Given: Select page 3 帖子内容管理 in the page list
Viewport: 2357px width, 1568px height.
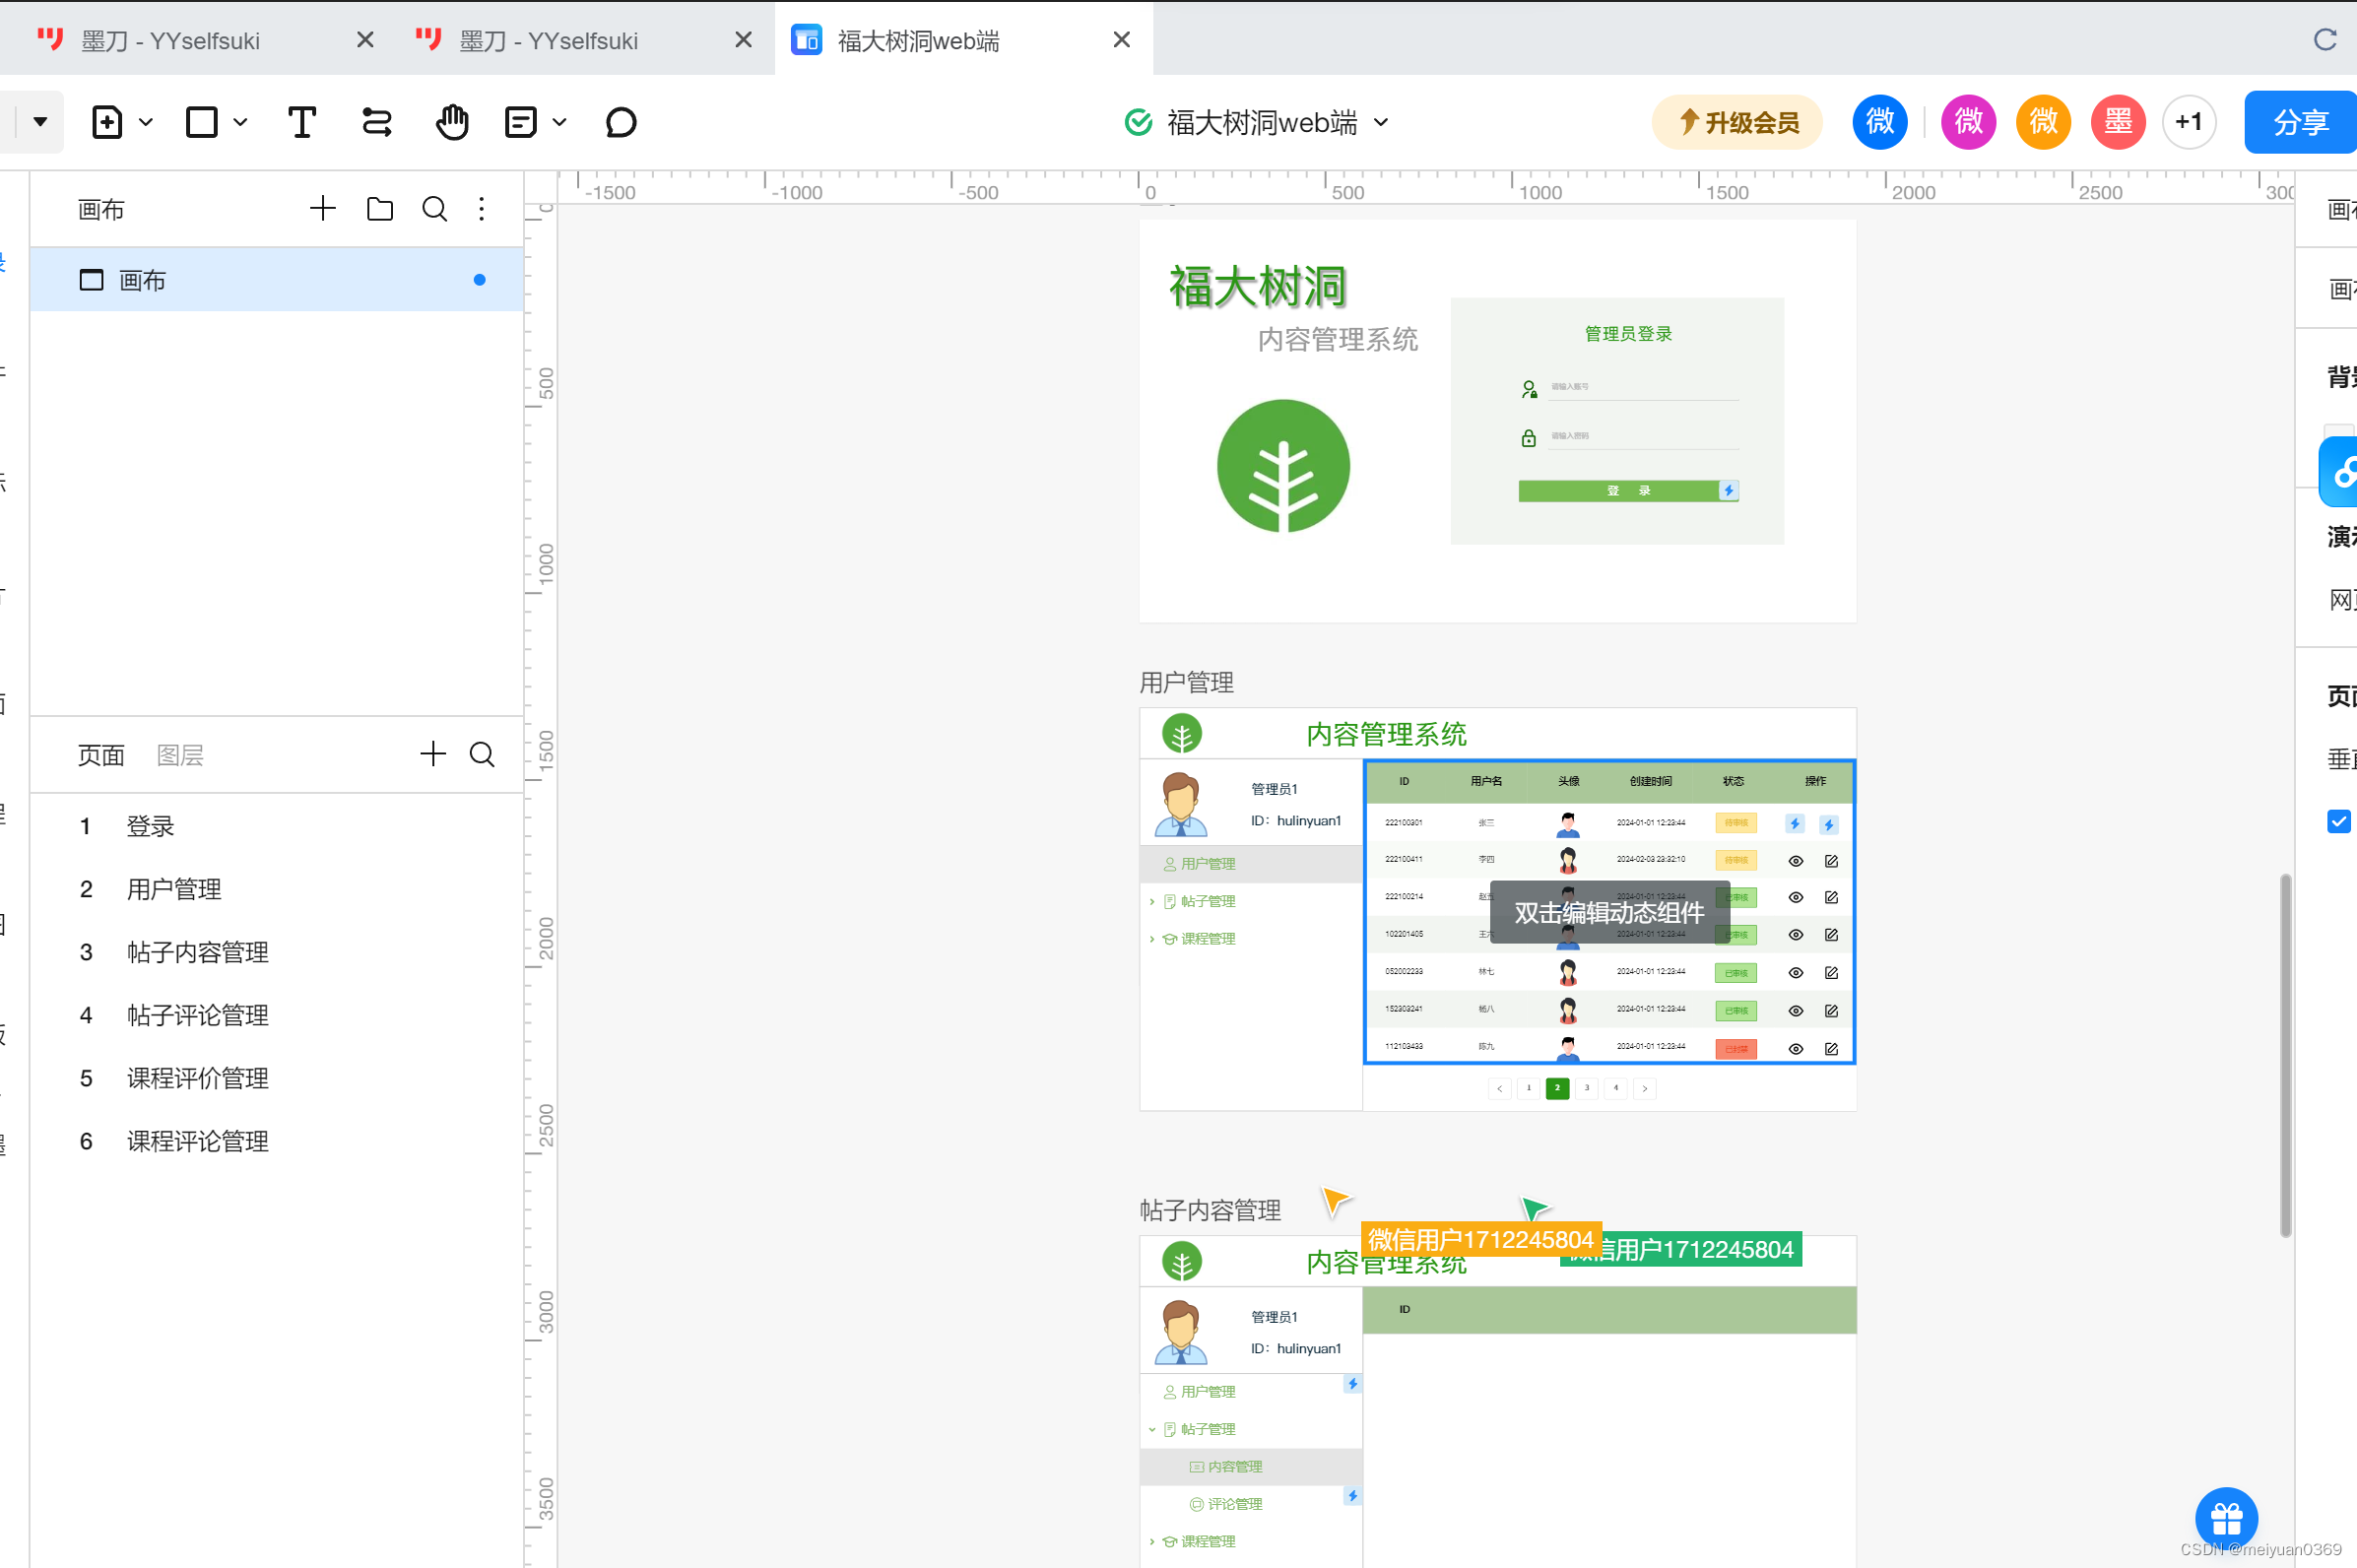Looking at the screenshot, I should [x=196, y=952].
